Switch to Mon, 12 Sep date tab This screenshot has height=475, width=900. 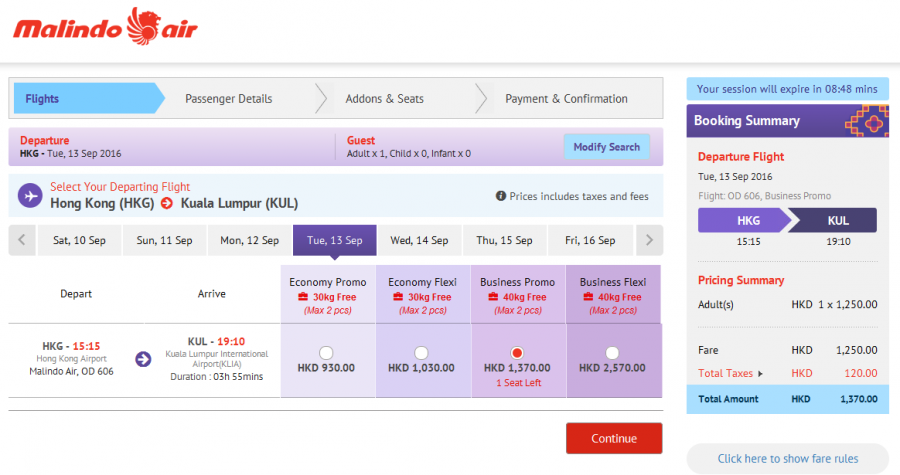click(249, 240)
